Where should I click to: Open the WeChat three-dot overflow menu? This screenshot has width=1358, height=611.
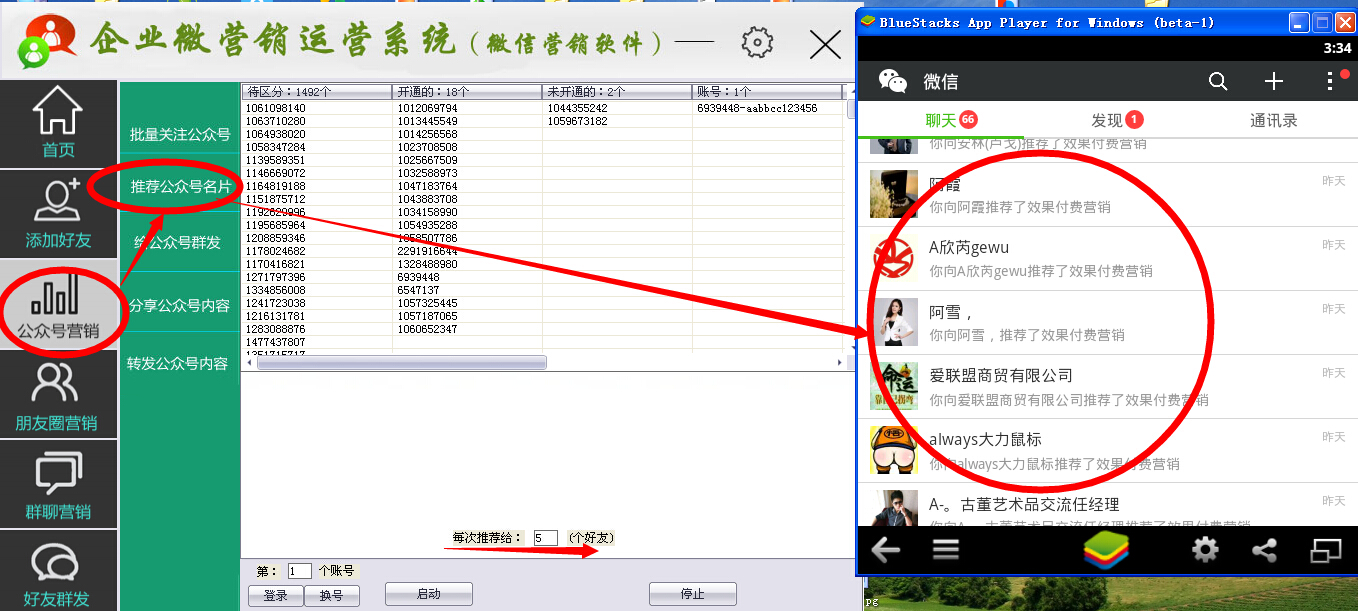coord(1330,82)
